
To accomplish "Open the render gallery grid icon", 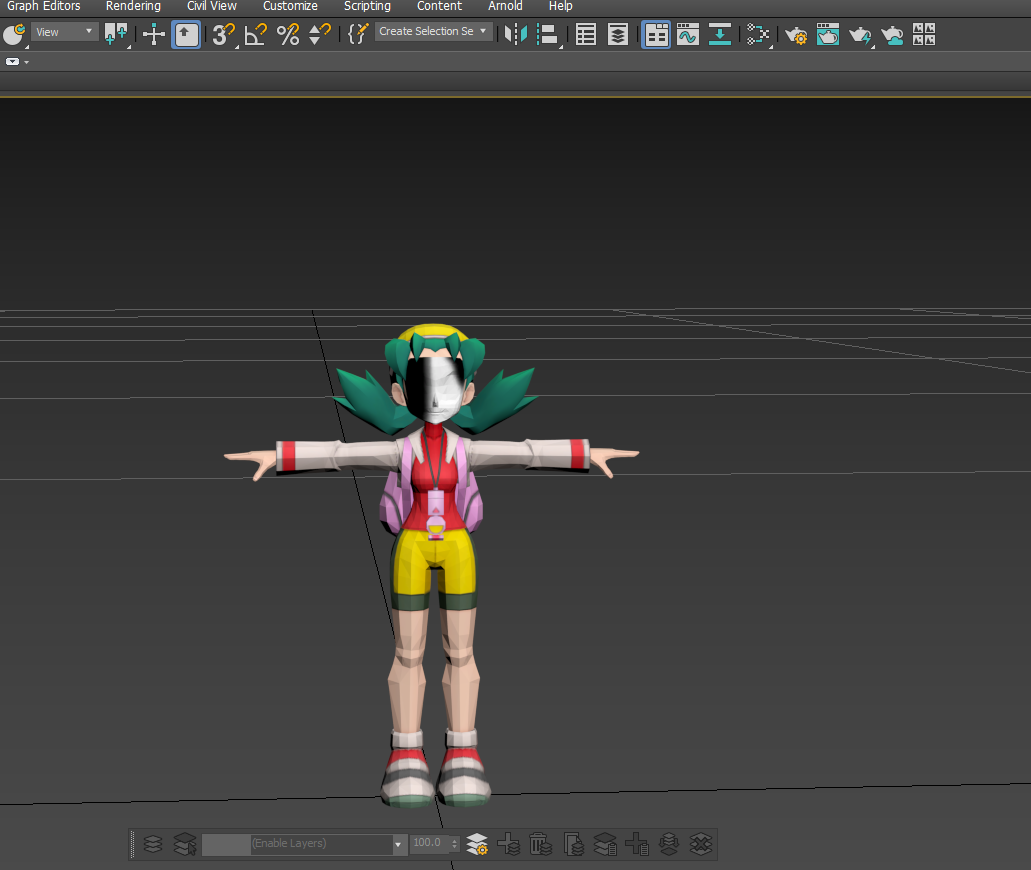I will [x=924, y=34].
